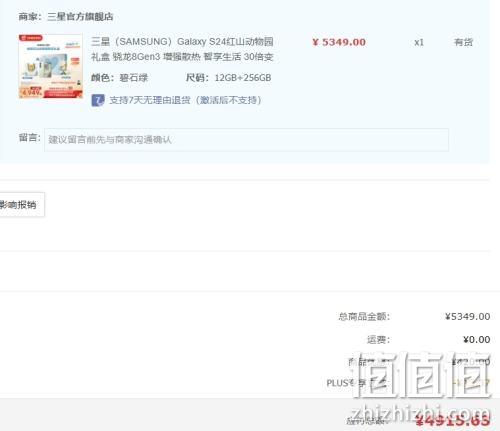This screenshot has width=500, height=431.
Task: Click the 有货 stock status text
Action: tap(463, 42)
